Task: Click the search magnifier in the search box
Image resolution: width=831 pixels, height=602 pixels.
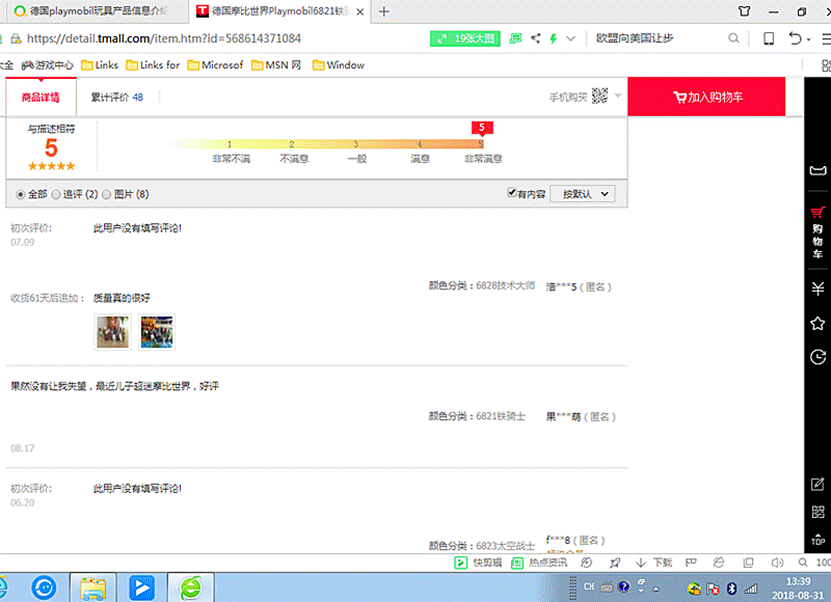Action: [x=734, y=38]
